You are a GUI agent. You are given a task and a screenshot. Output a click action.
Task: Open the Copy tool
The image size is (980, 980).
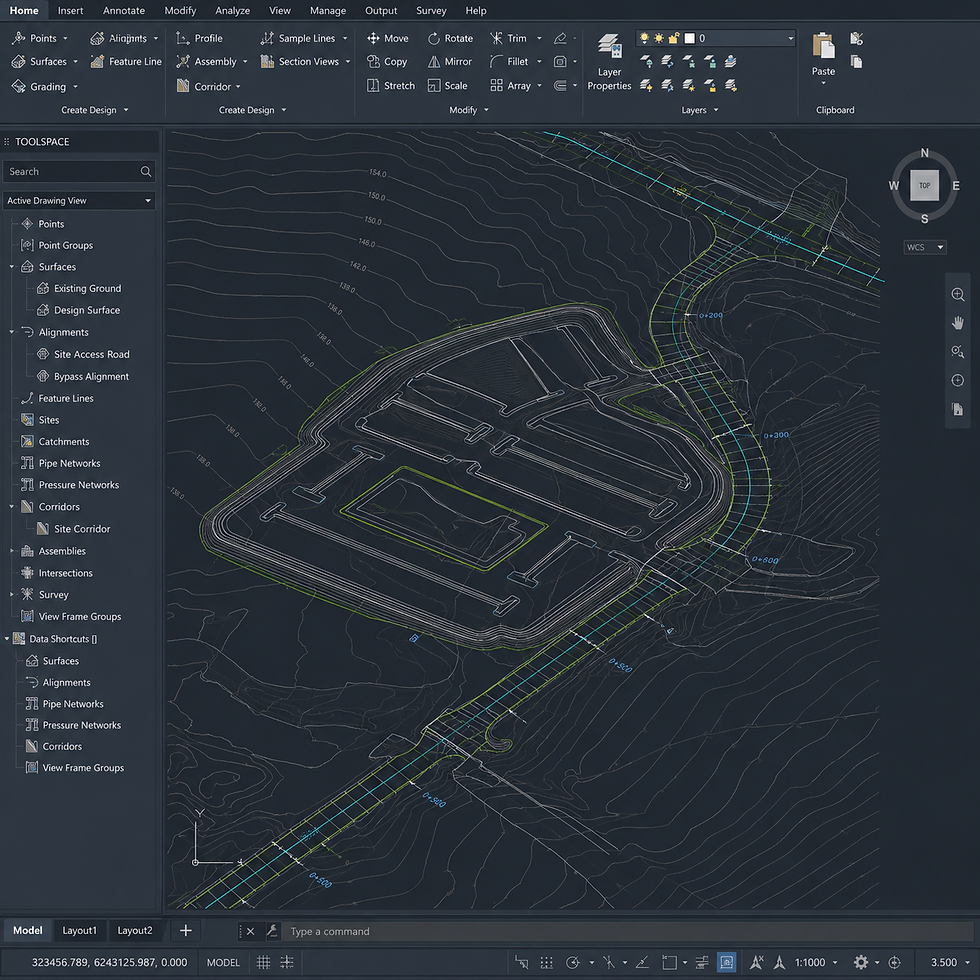click(387, 61)
